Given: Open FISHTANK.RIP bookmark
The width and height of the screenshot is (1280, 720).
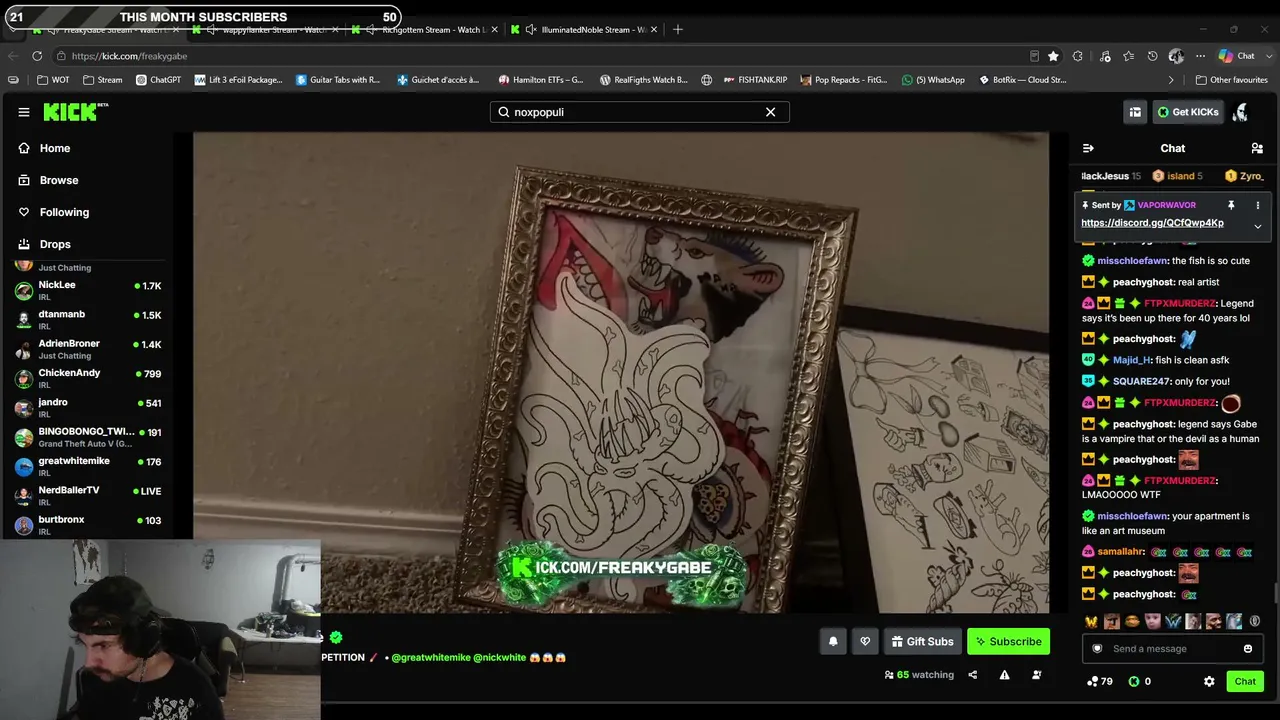Looking at the screenshot, I should [x=755, y=80].
